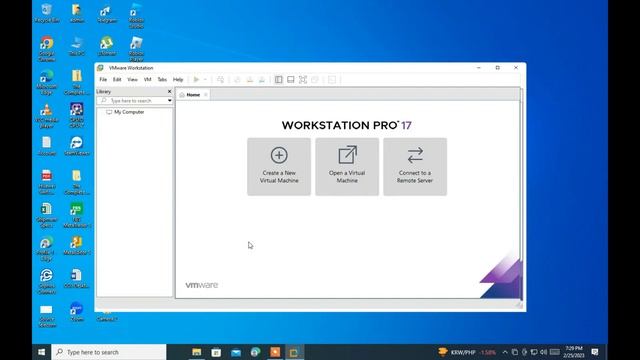Click the VMware Workstation taskbar button
This screenshot has width=640, height=360.
[x=294, y=352]
